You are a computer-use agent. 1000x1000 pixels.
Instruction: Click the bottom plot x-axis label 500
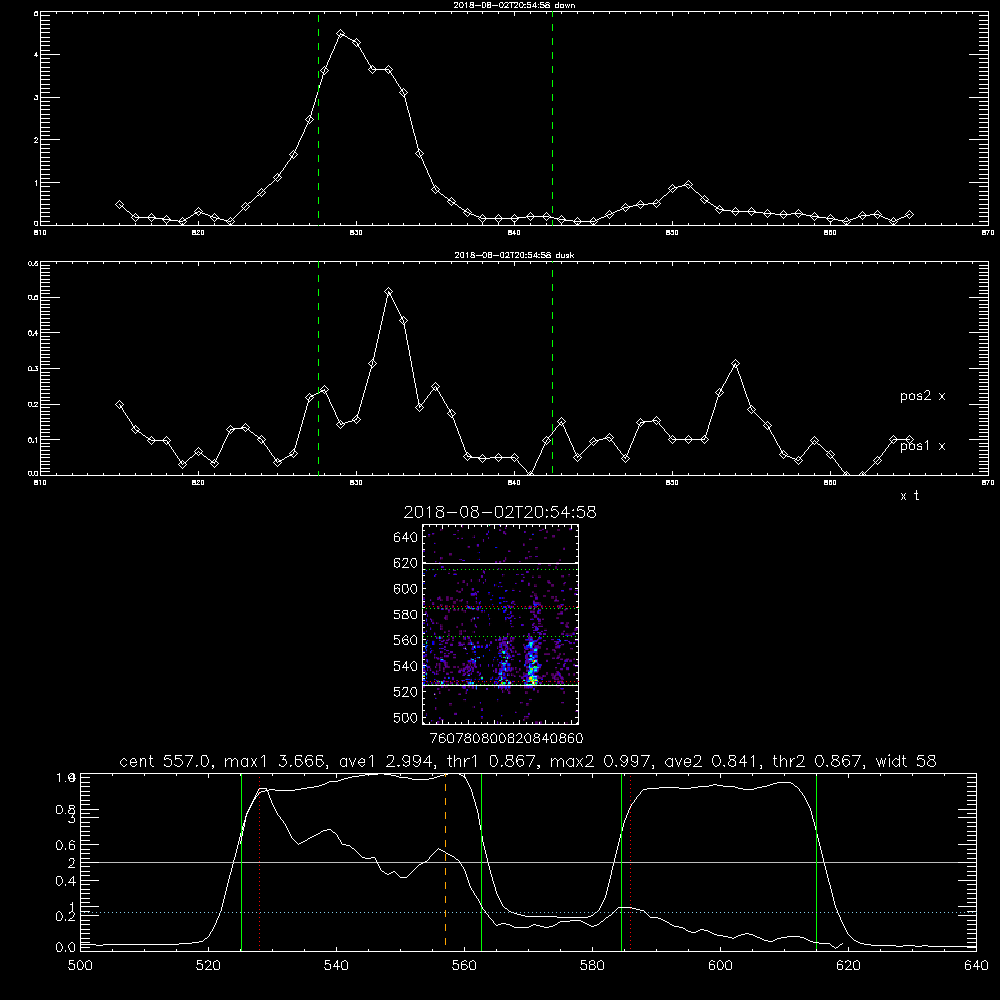pyautogui.click(x=80, y=966)
